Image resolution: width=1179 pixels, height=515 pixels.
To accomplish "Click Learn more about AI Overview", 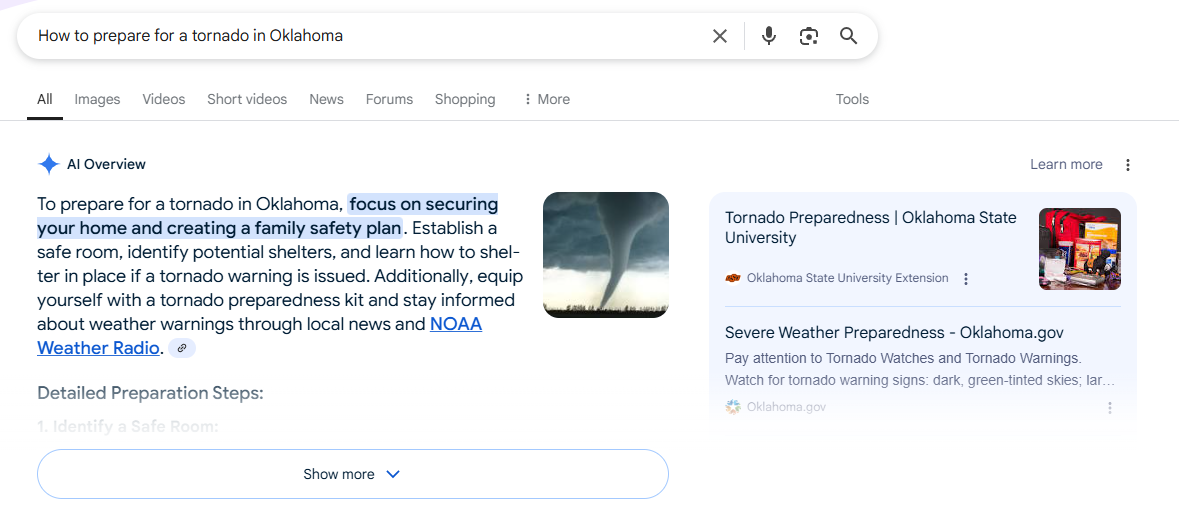I will pos(1066,165).
